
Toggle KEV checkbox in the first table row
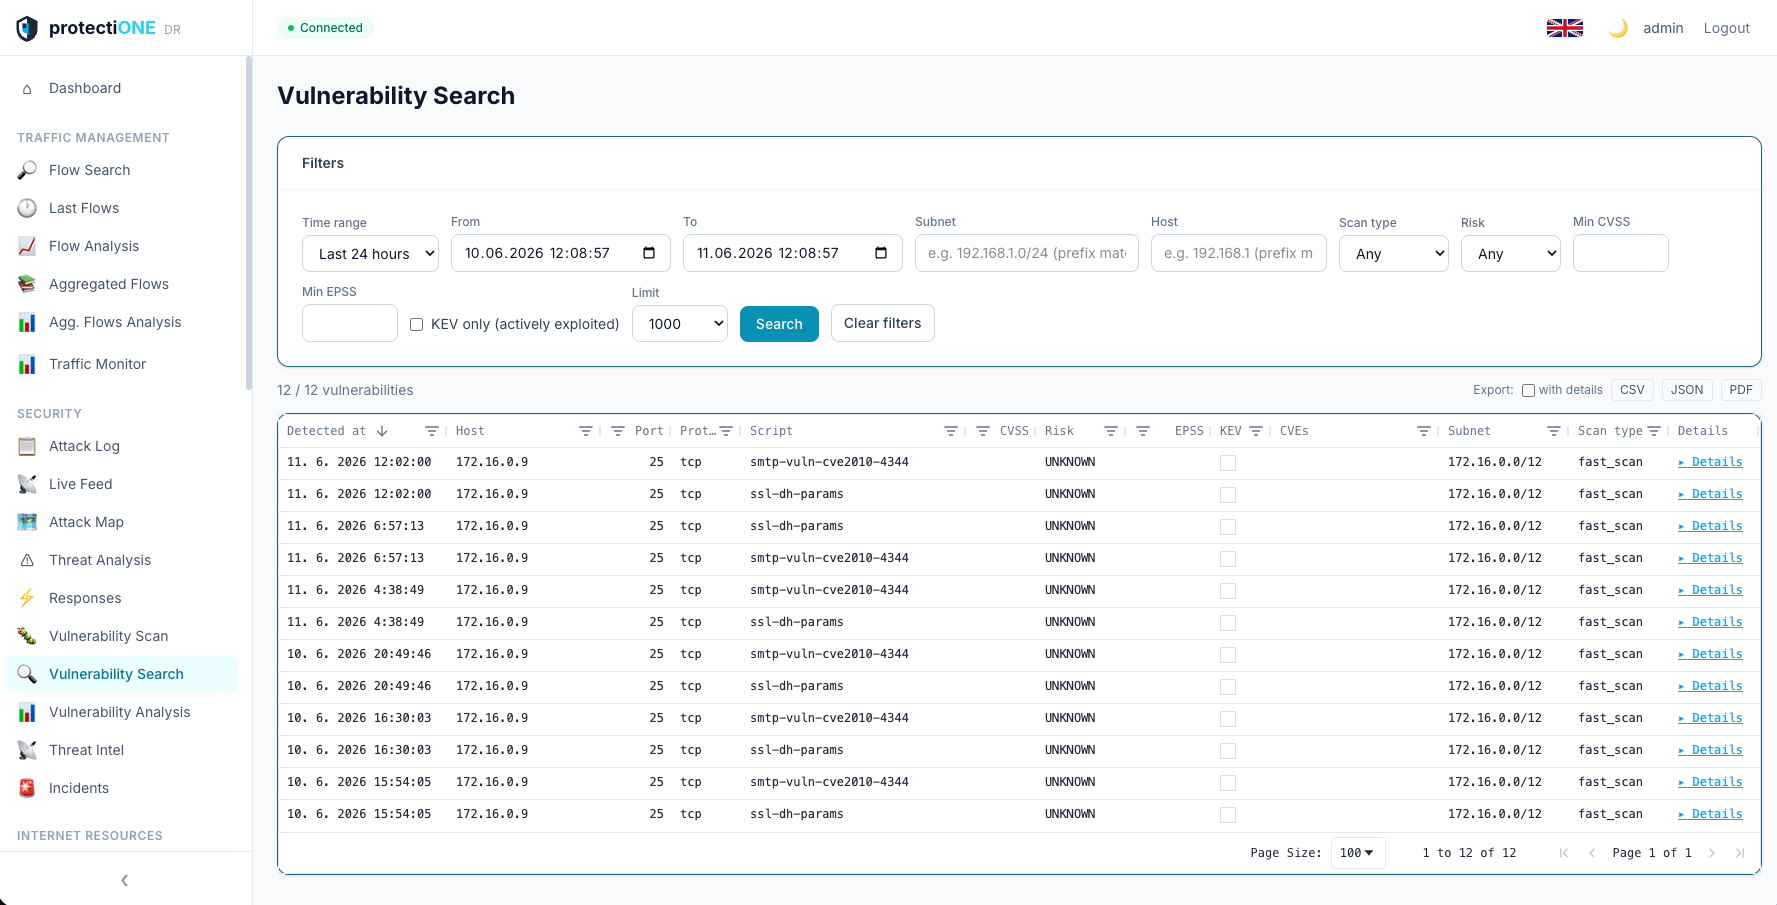coord(1228,463)
